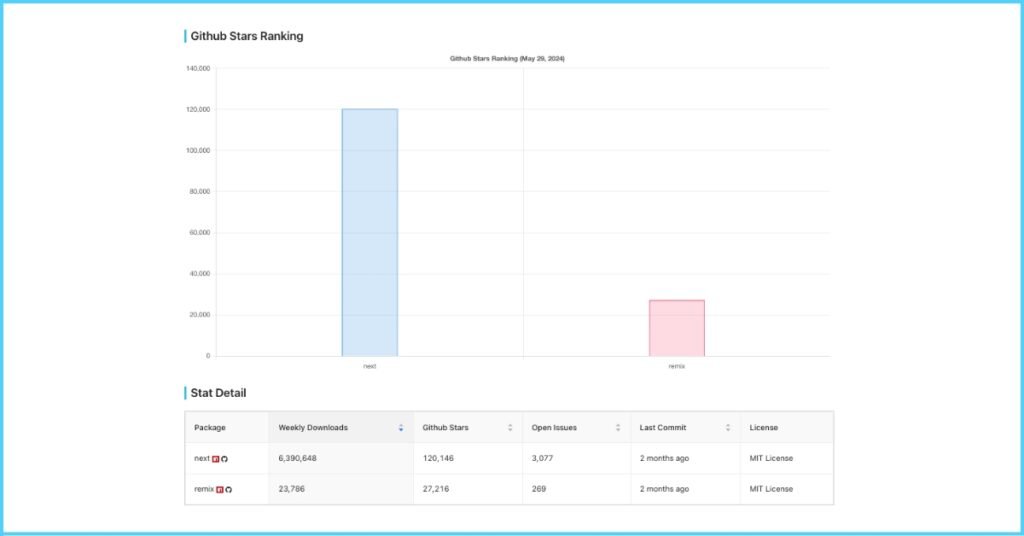1024x536 pixels.
Task: Open the npm icon beside remix
Action: pyautogui.click(x=220, y=490)
